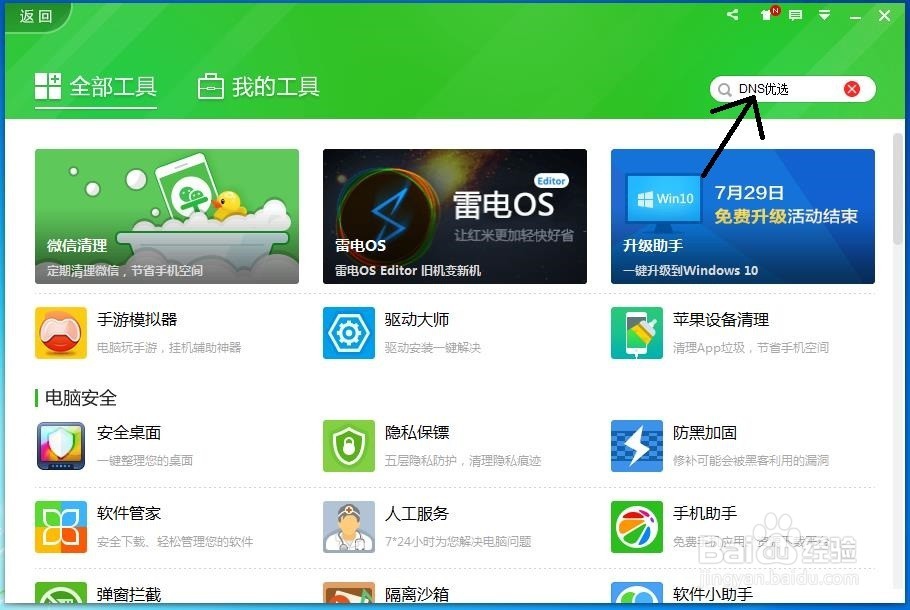Open the 手机助手 icon
The height and width of the screenshot is (610, 910).
[637, 527]
